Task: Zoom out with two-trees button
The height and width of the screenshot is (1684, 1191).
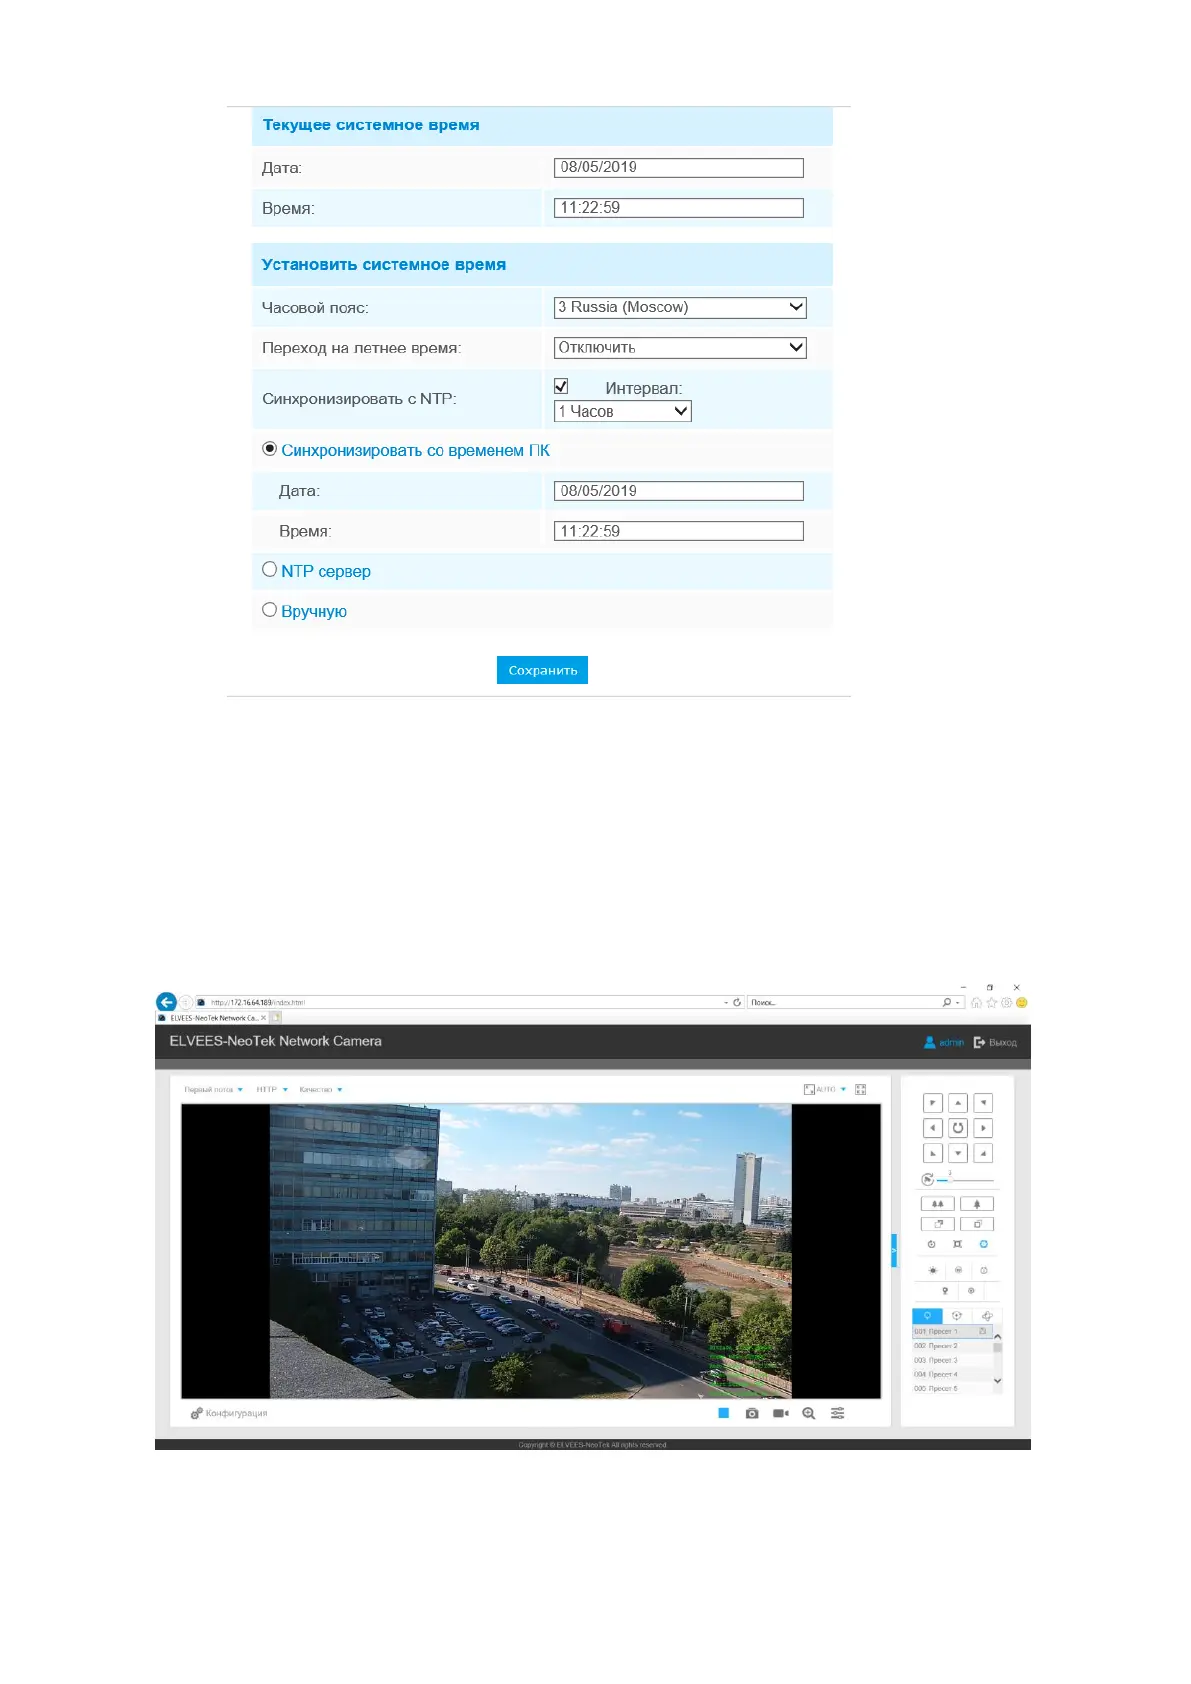Action: 937,1204
